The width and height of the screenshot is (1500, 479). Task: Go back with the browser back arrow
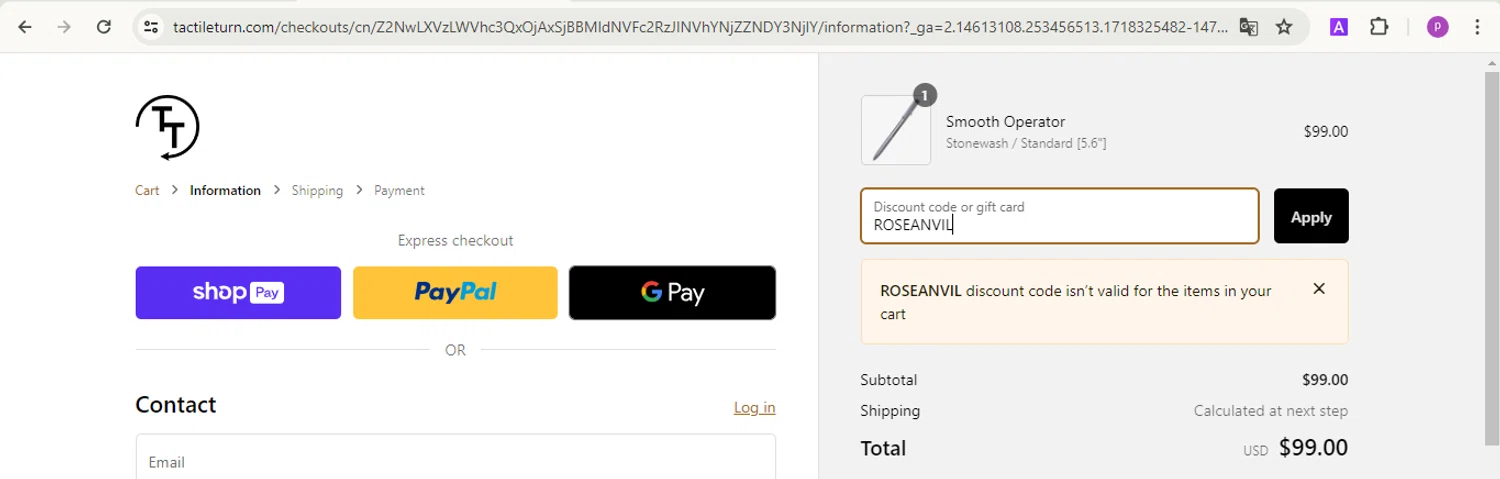click(25, 27)
